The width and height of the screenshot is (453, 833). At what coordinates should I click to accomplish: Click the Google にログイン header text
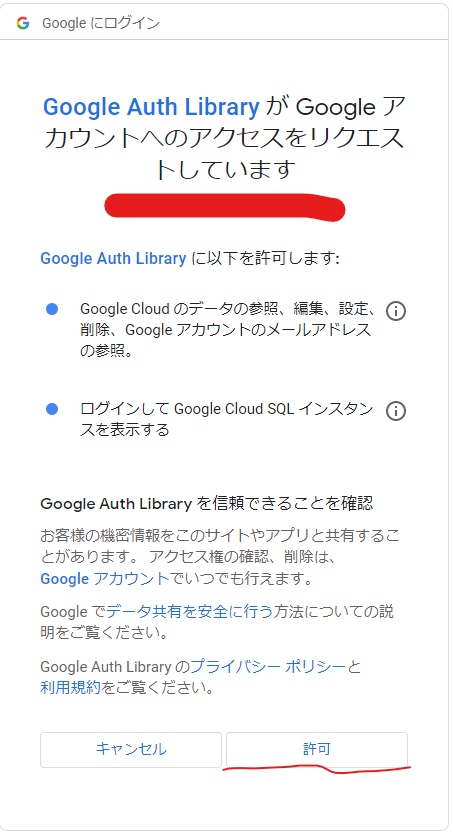[101, 23]
